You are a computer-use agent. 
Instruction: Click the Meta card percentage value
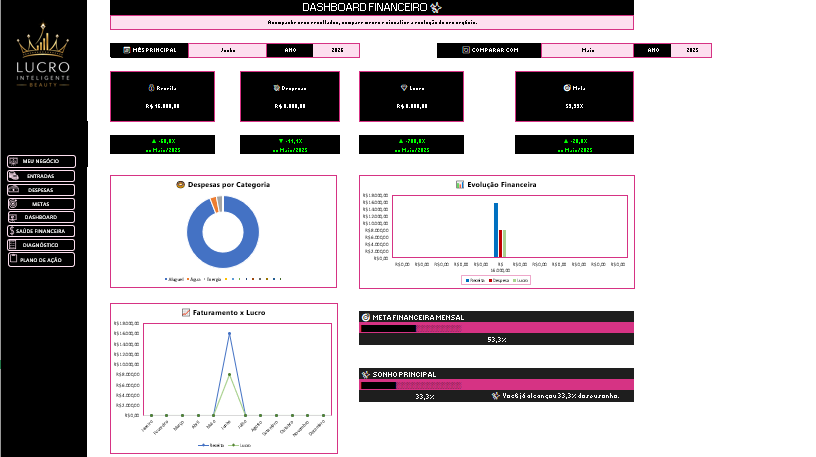tap(575, 106)
